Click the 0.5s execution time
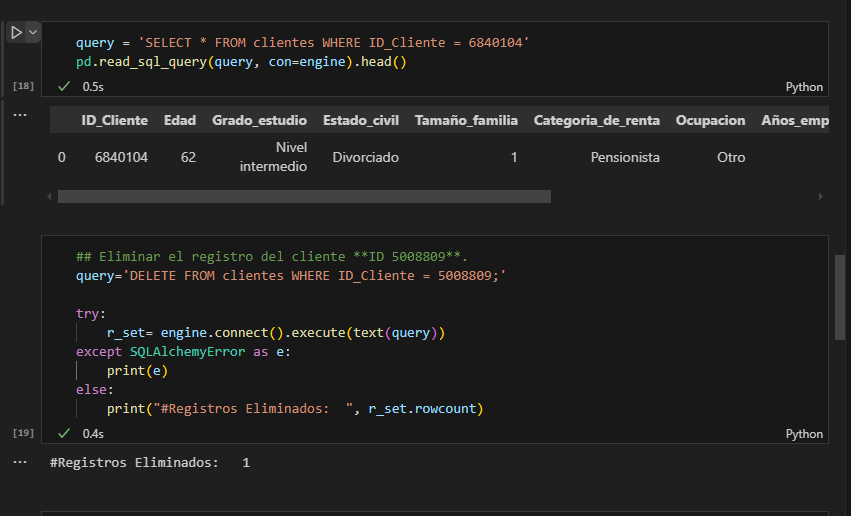 coord(93,87)
